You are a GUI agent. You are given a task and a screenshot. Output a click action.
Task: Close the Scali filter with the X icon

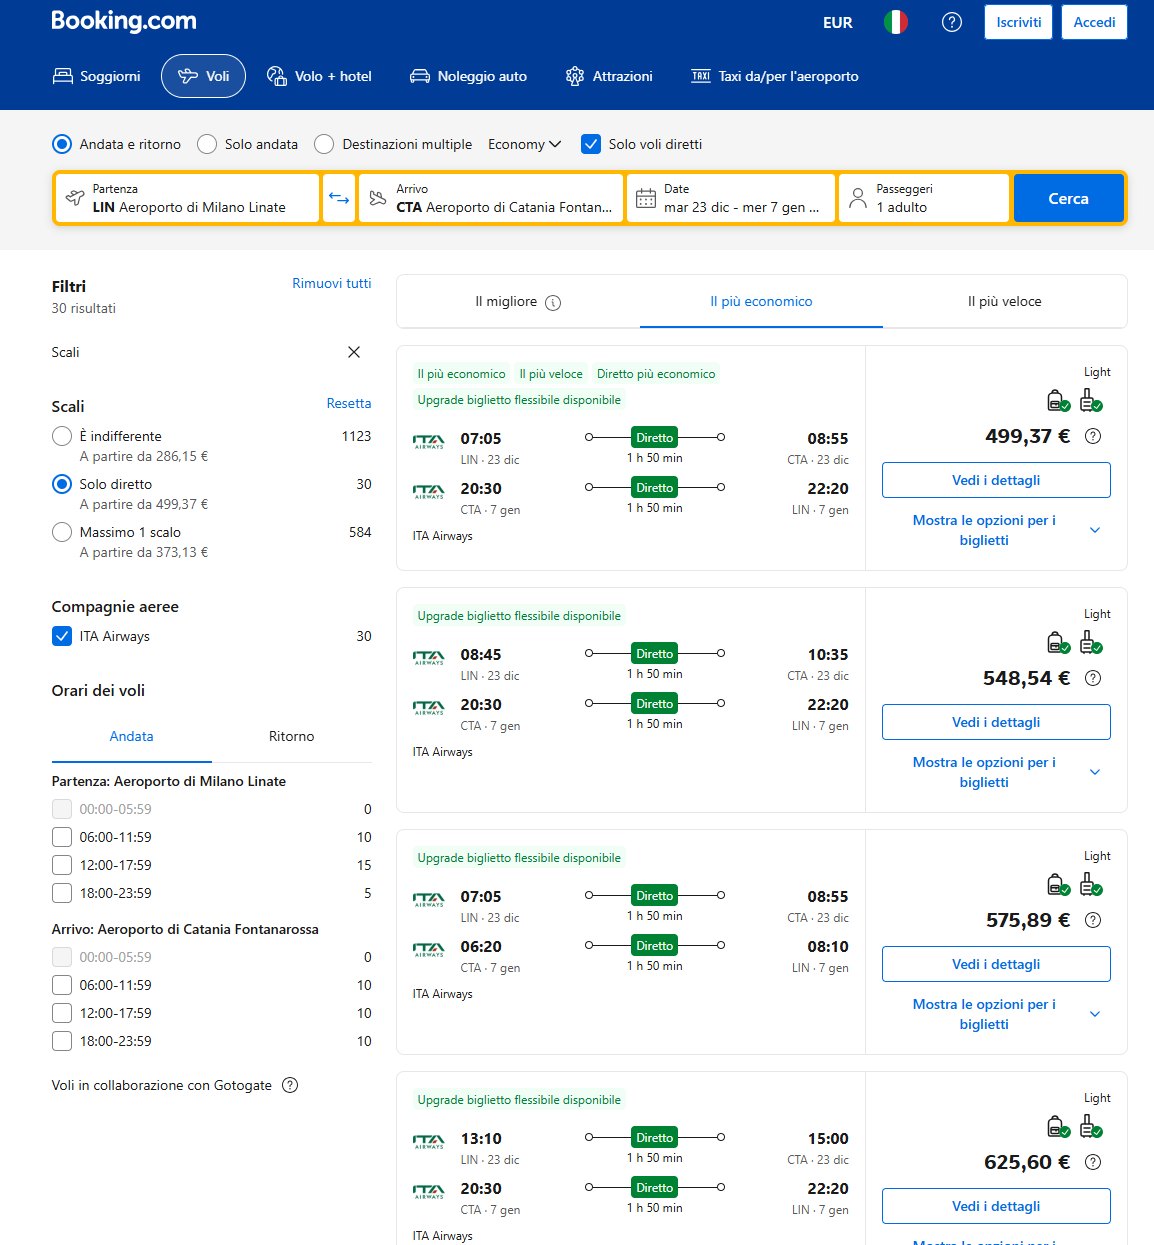coord(353,352)
